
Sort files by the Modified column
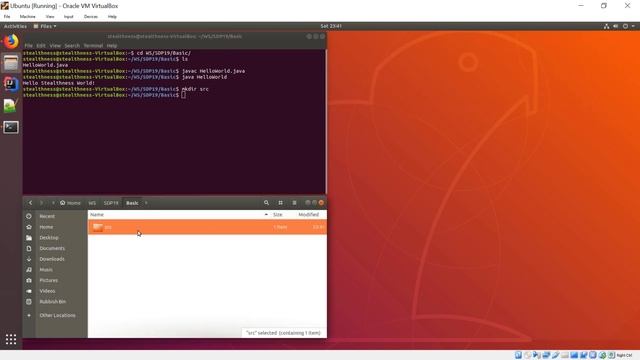pyautogui.click(x=308, y=214)
